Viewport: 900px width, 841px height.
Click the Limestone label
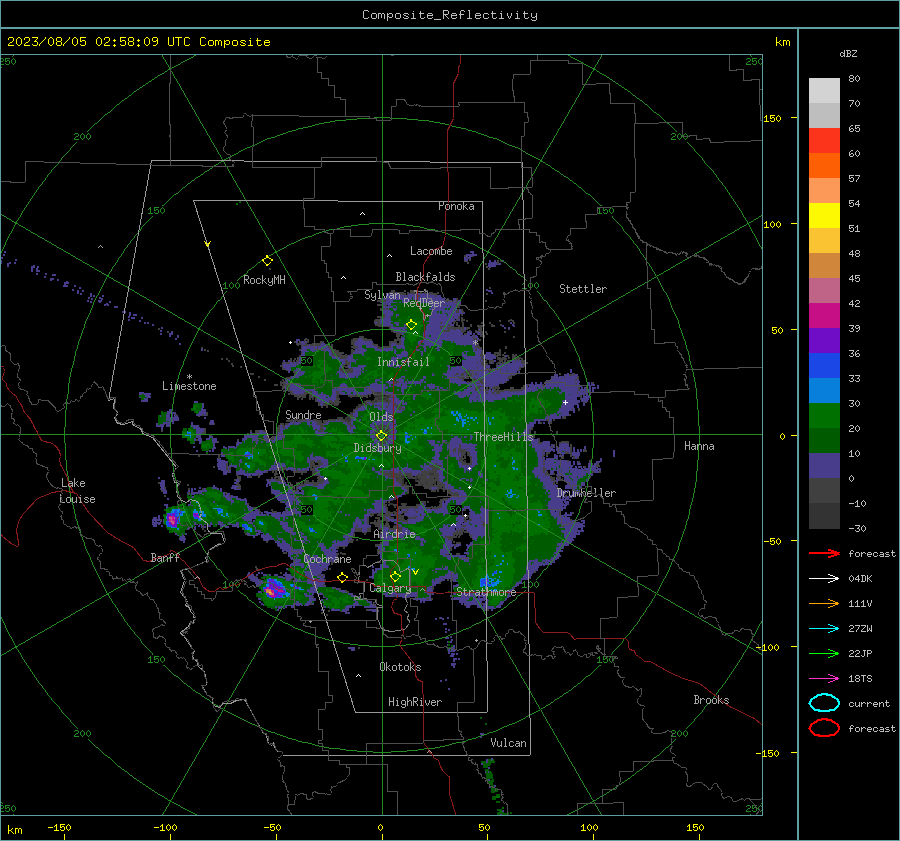(x=189, y=386)
